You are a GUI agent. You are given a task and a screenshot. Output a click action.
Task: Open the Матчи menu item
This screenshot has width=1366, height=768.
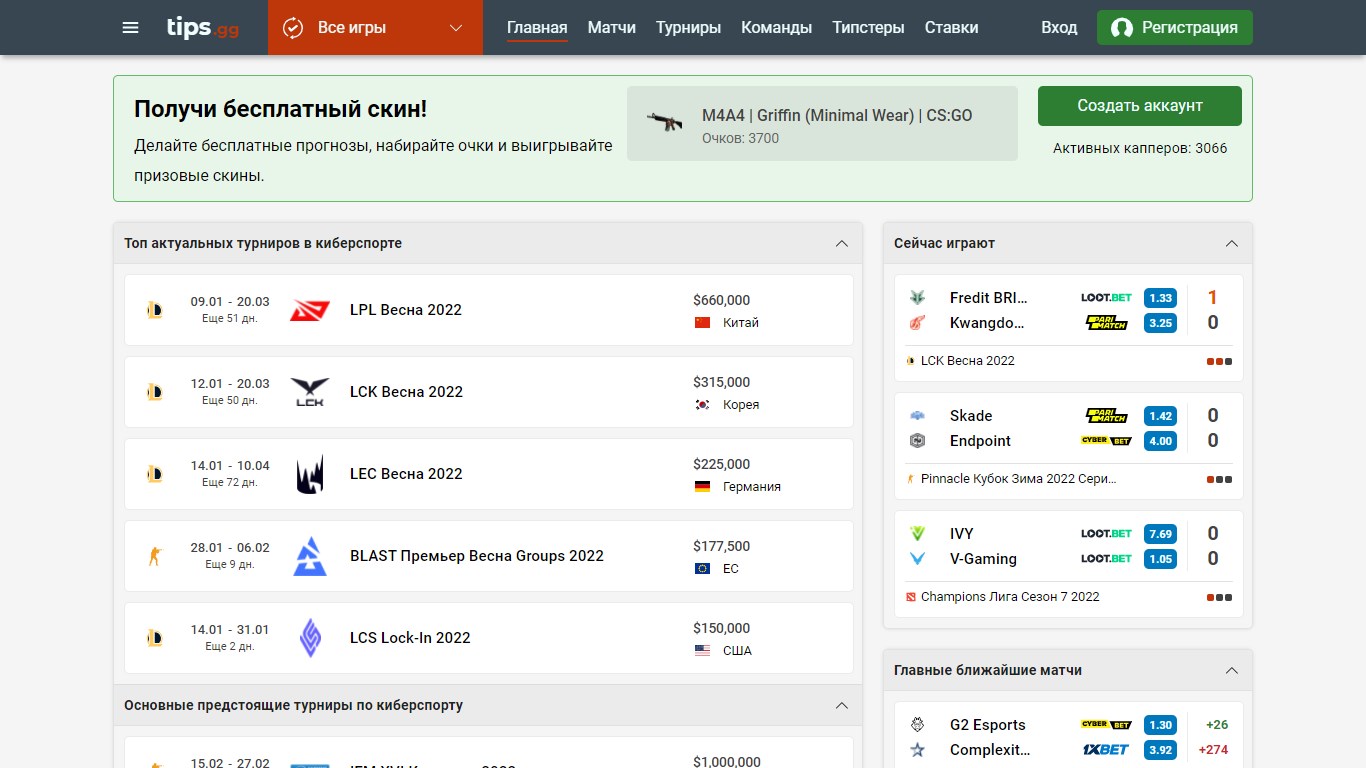612,28
